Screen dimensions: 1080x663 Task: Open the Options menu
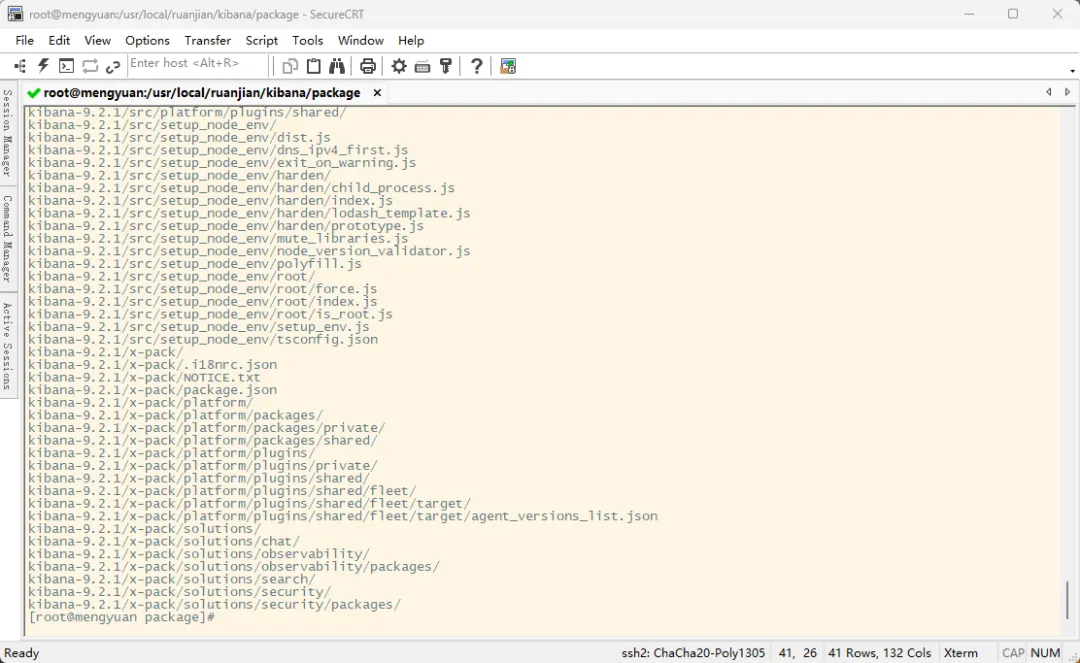click(x=147, y=41)
